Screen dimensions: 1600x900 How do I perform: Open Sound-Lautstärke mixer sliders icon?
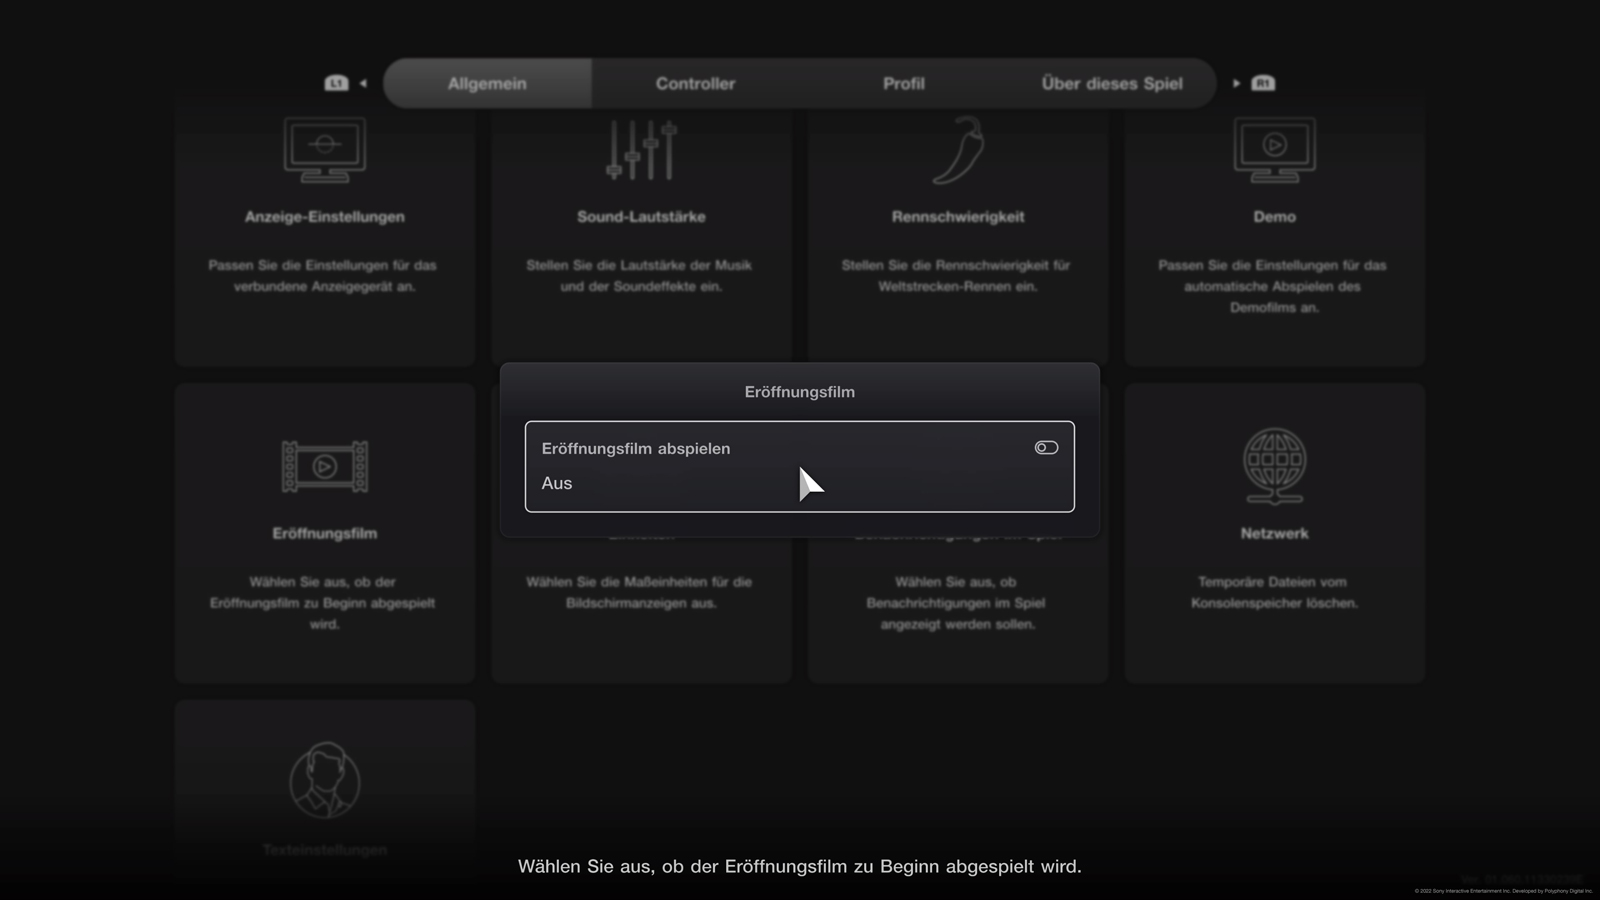click(x=641, y=150)
